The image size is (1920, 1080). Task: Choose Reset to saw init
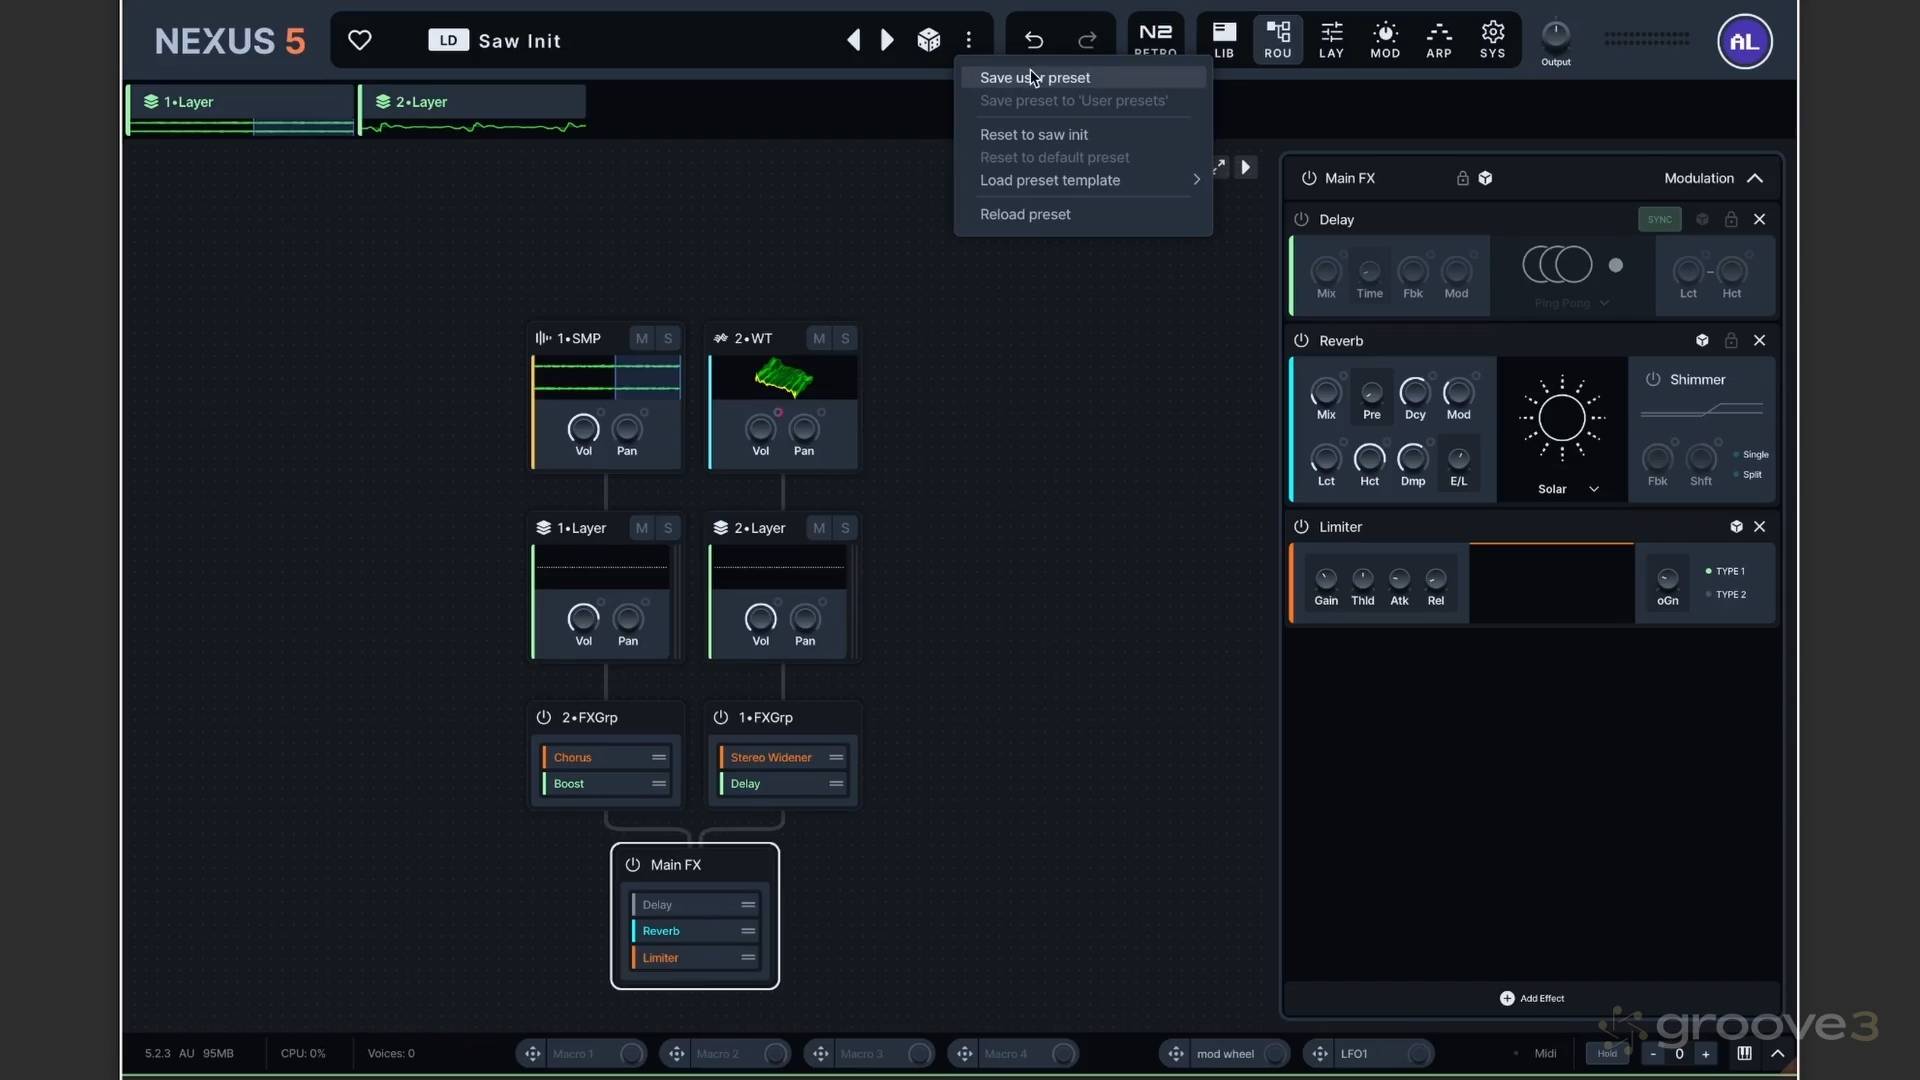point(1083,134)
